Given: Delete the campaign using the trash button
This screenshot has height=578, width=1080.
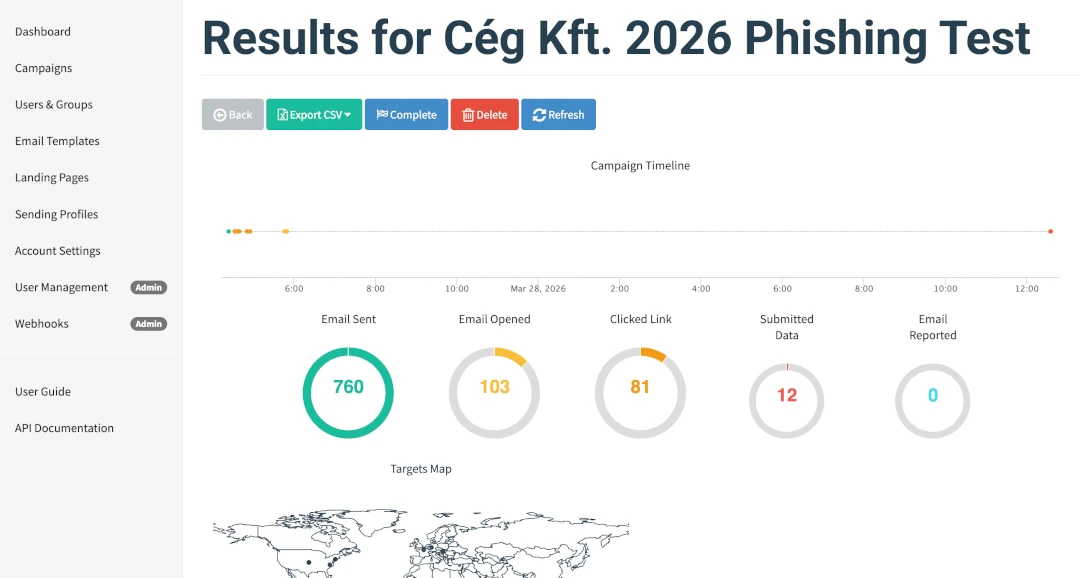Looking at the screenshot, I should 485,115.
